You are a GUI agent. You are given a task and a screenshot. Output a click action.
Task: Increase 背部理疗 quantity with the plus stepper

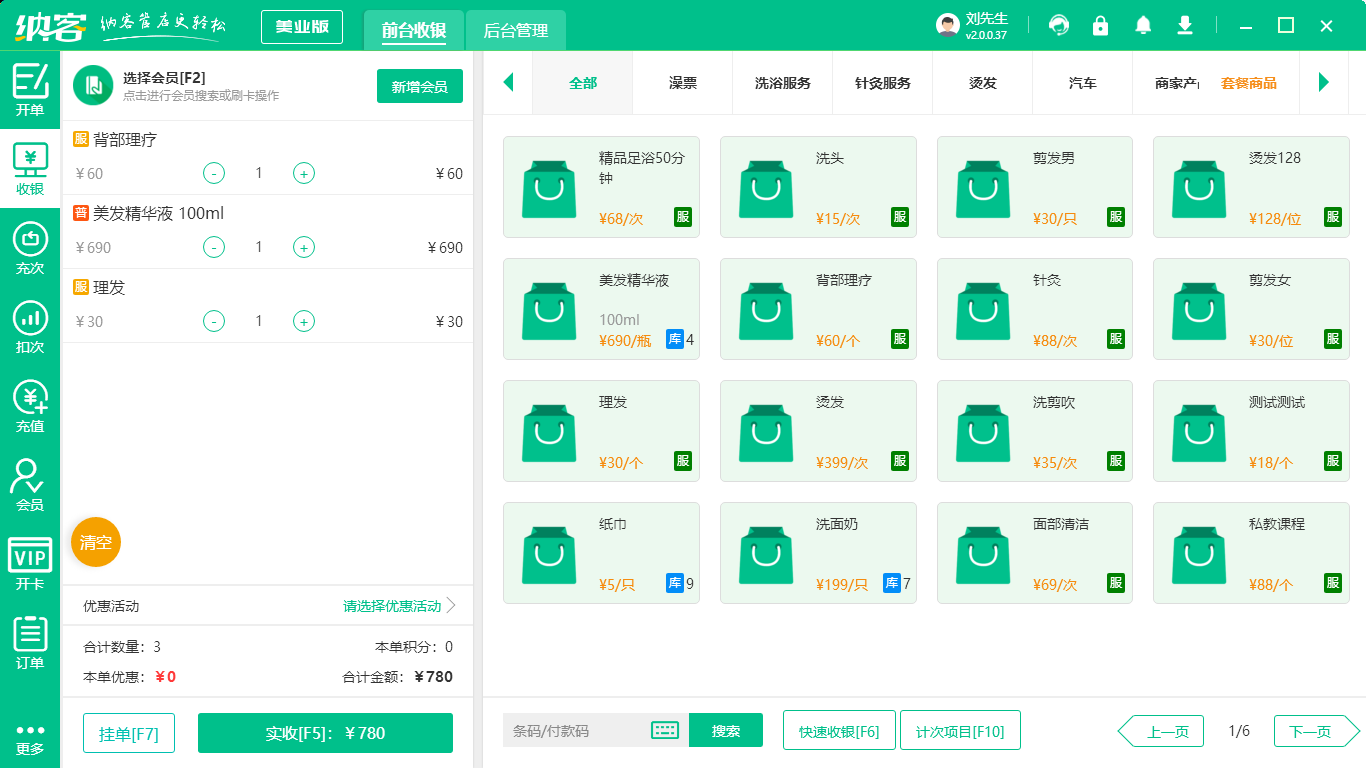click(x=303, y=173)
